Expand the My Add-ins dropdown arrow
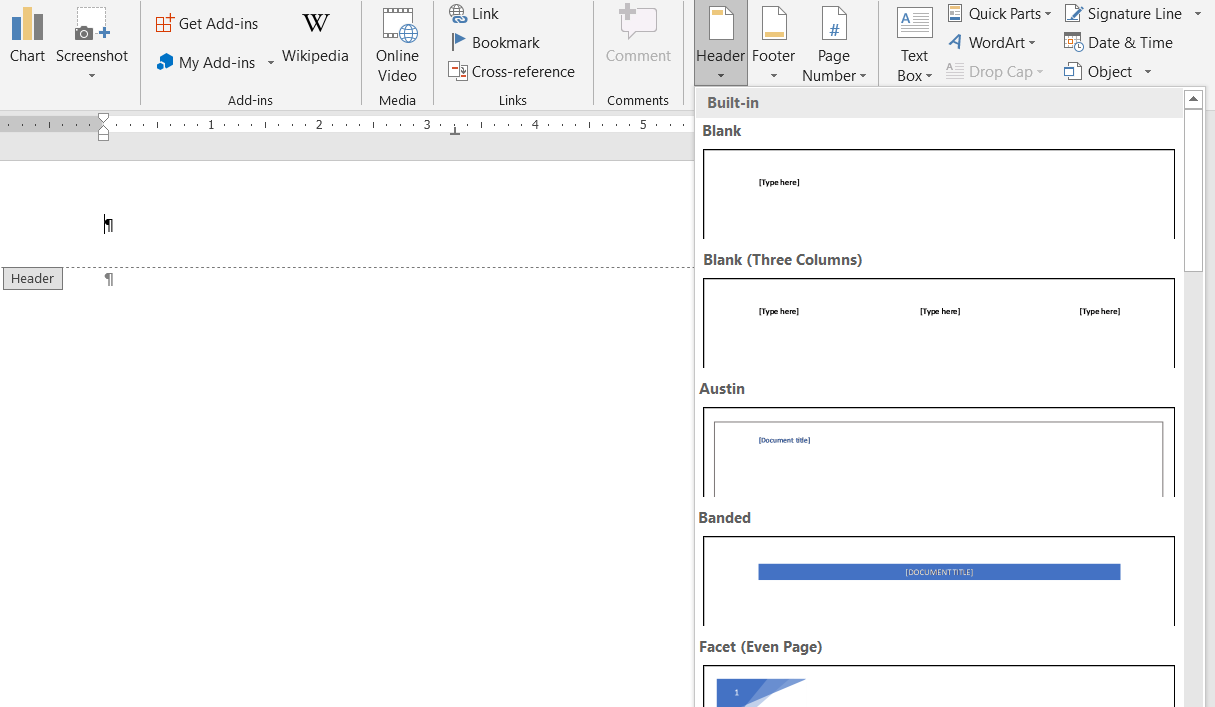1215x707 pixels. pos(271,63)
